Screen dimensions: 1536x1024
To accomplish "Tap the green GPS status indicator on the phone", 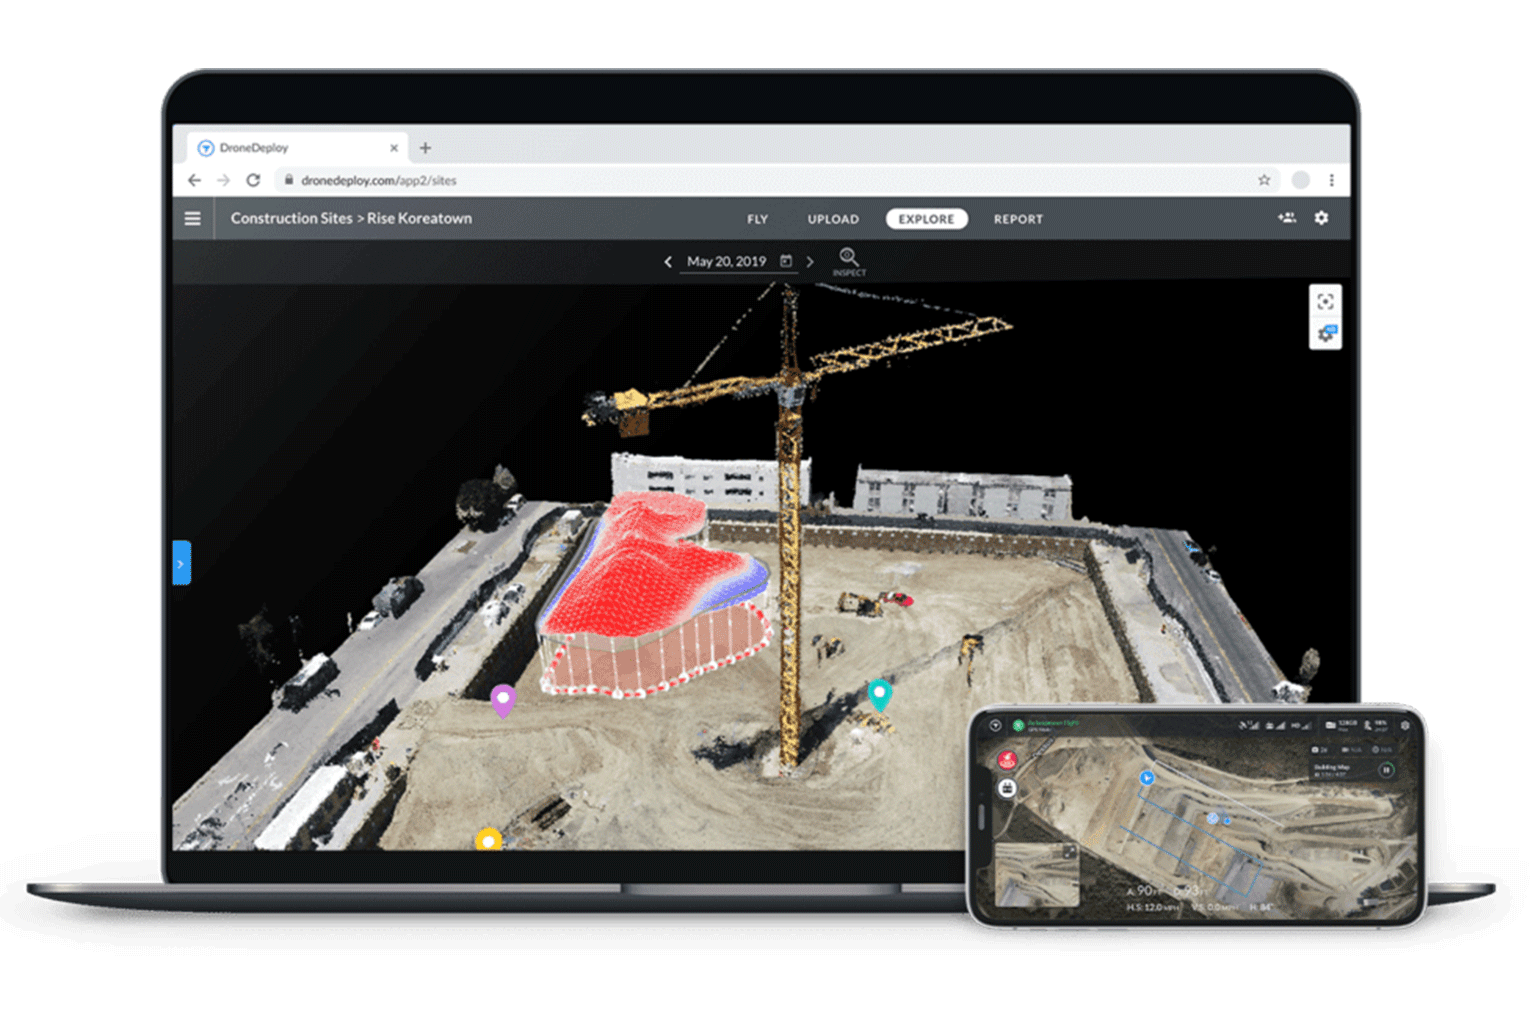I will tap(1018, 725).
